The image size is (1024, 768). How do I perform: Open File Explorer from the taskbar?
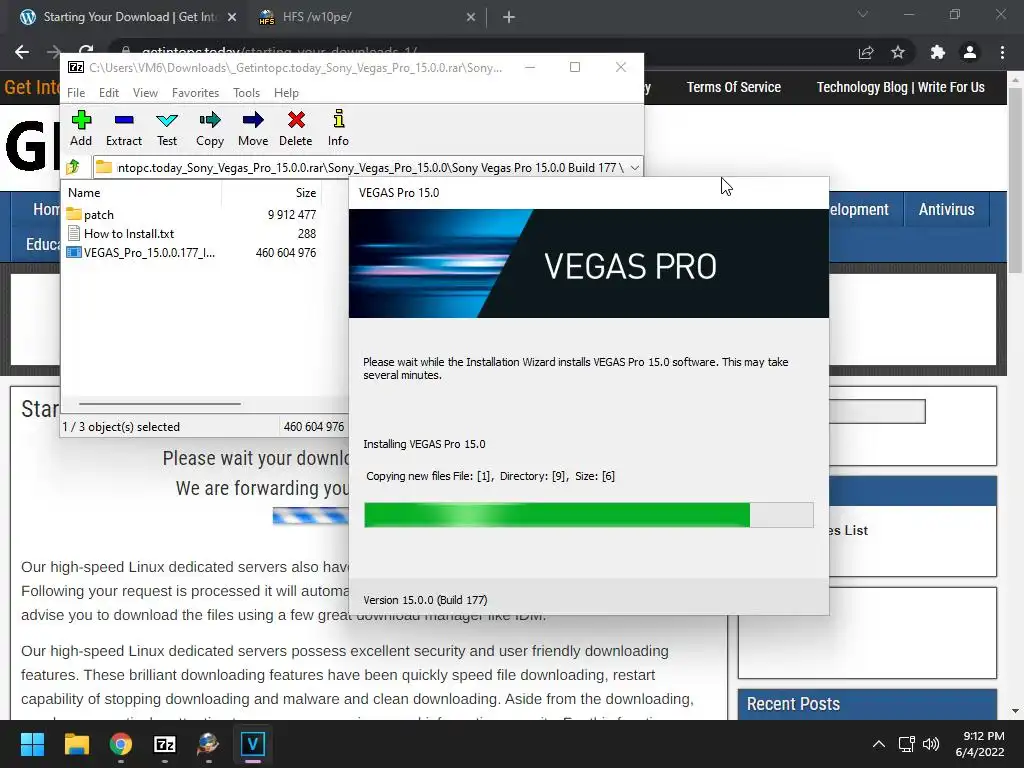[x=76, y=744]
